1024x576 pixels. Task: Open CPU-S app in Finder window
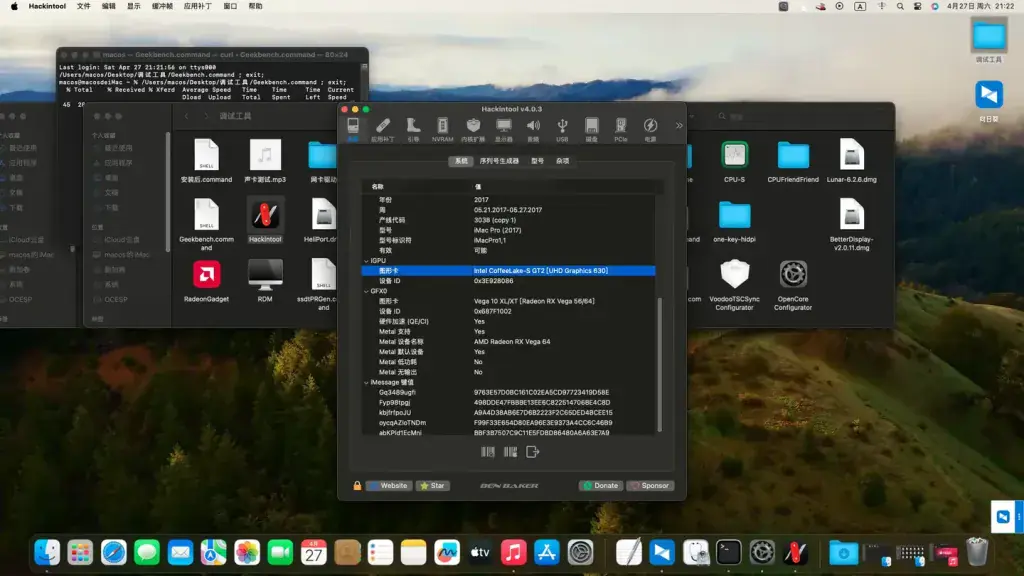pos(734,161)
